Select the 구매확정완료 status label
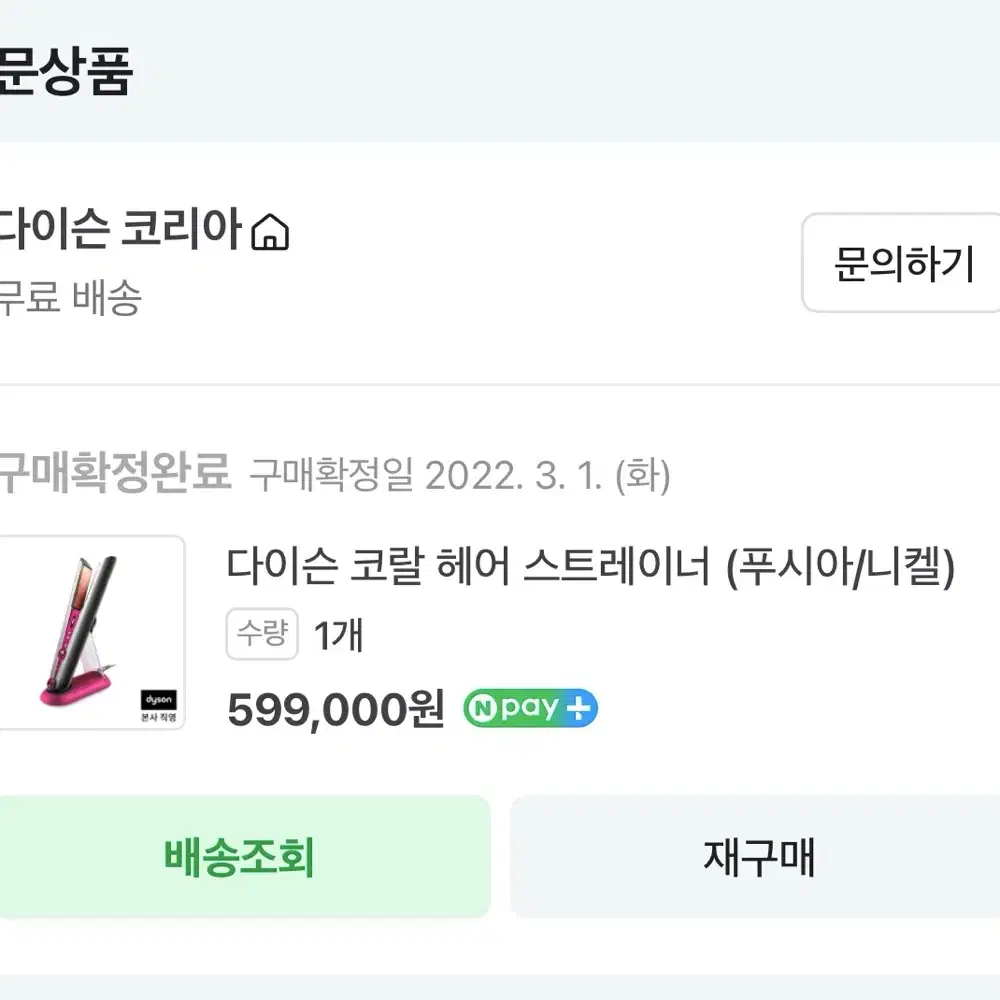The width and height of the screenshot is (1000, 1000). click(x=115, y=473)
